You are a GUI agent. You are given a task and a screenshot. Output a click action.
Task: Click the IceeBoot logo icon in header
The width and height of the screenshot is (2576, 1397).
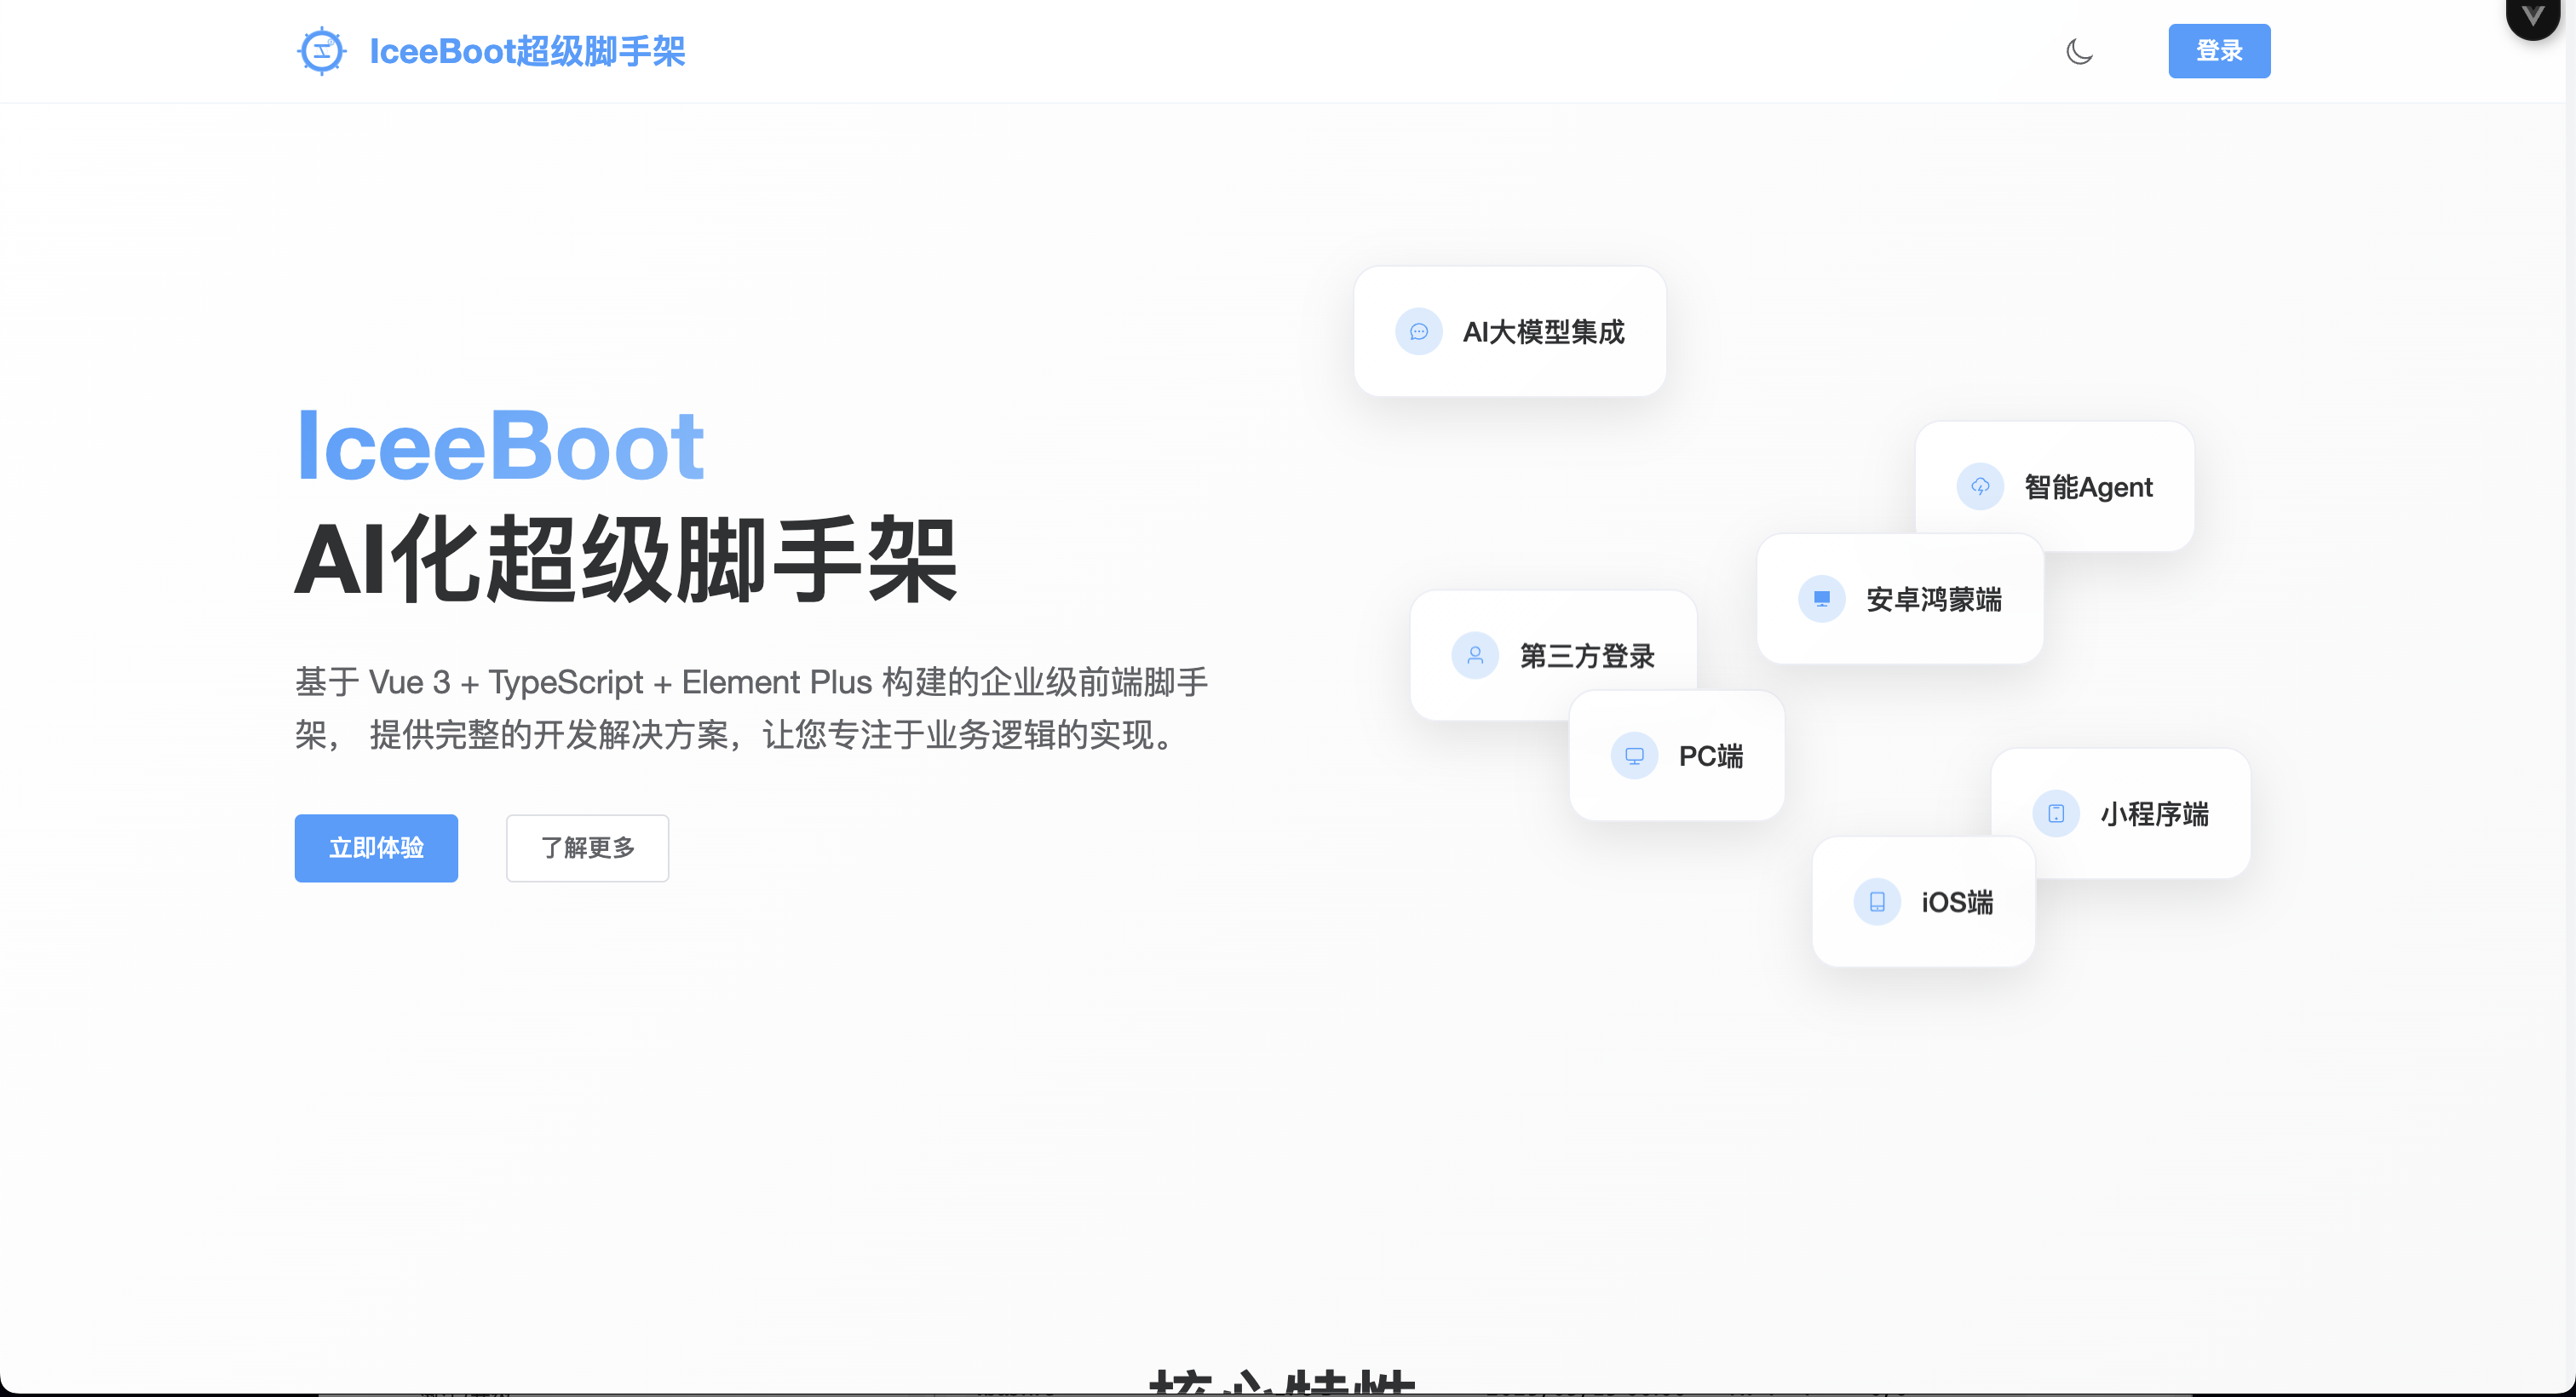[x=321, y=51]
